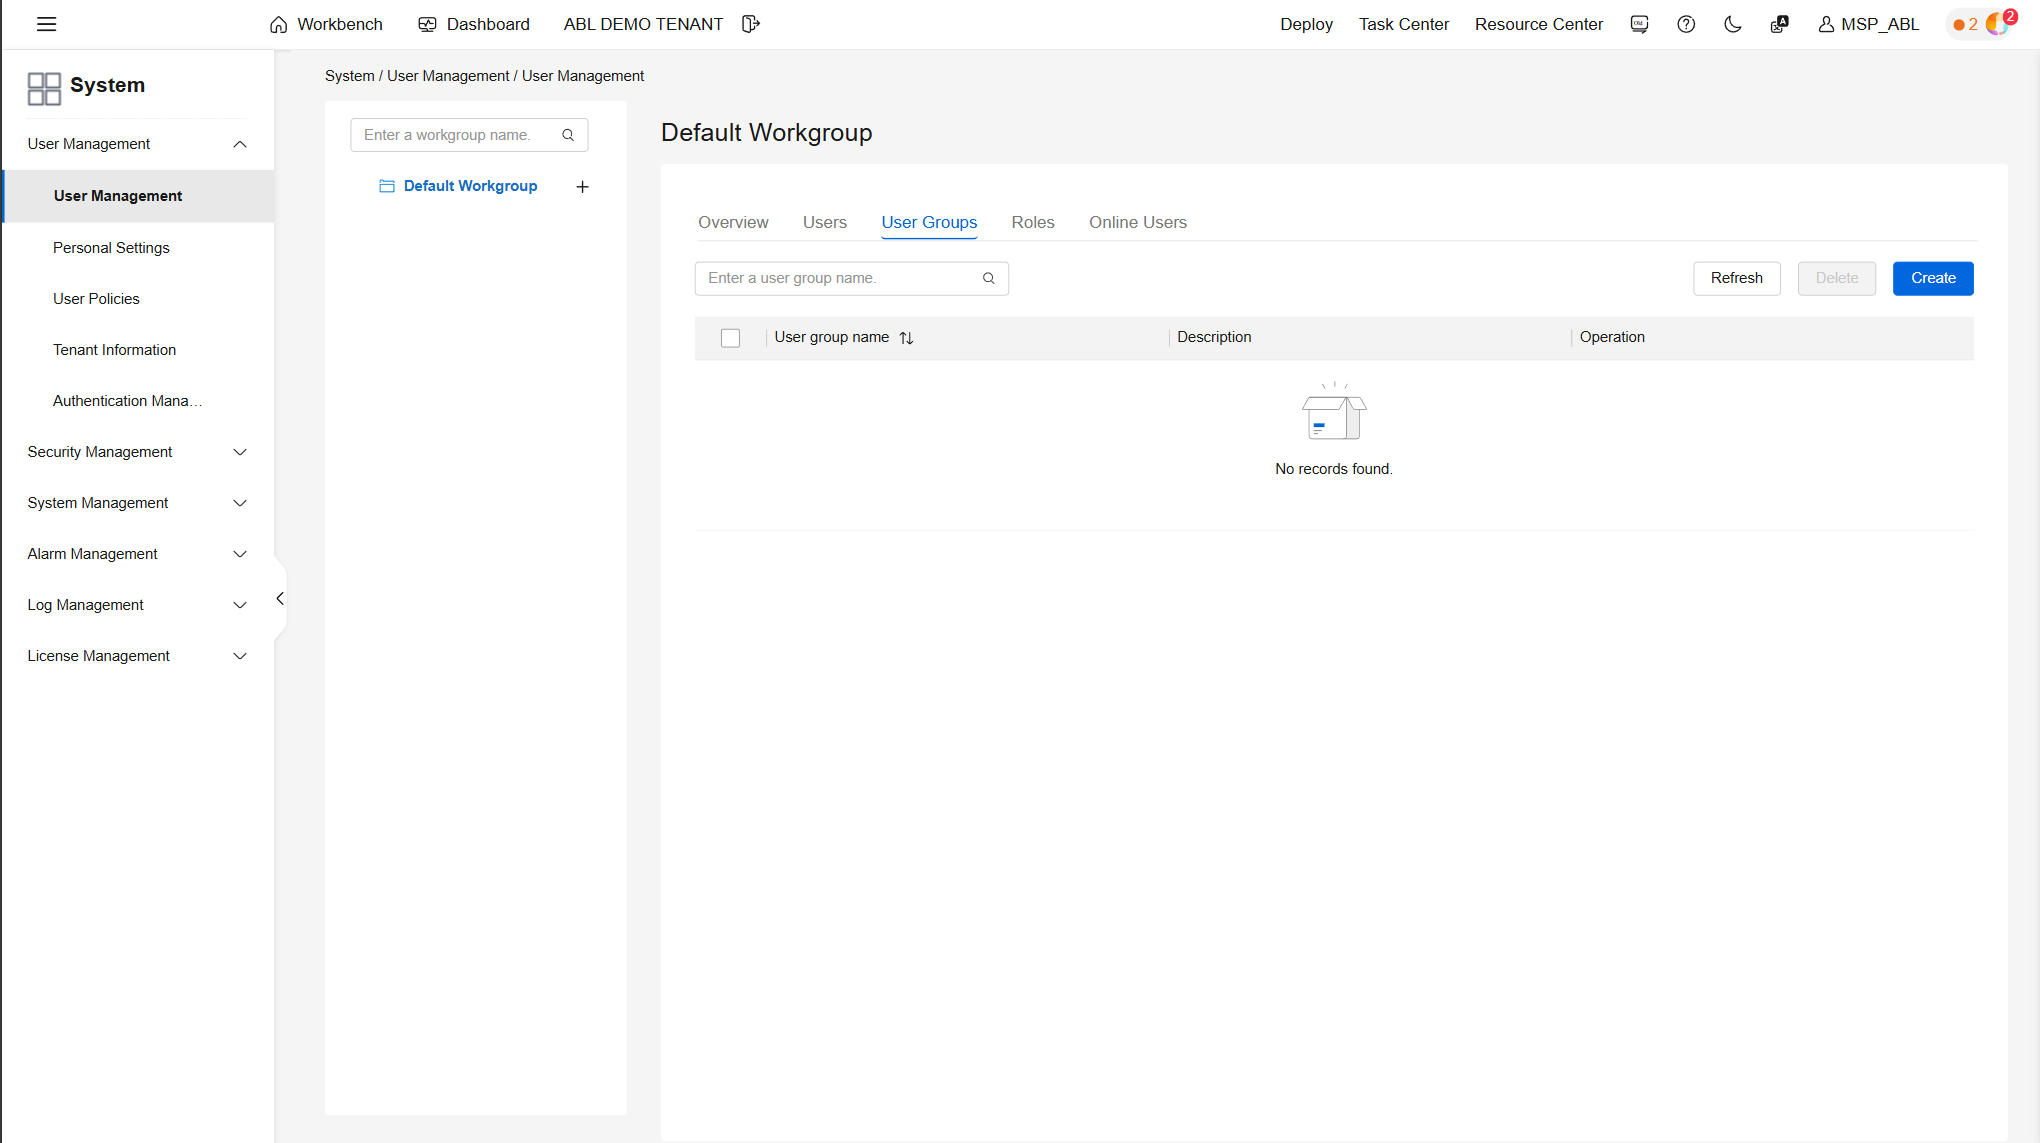Switch to the Roles tab
This screenshot has height=1143, width=2040.
coord(1032,222)
